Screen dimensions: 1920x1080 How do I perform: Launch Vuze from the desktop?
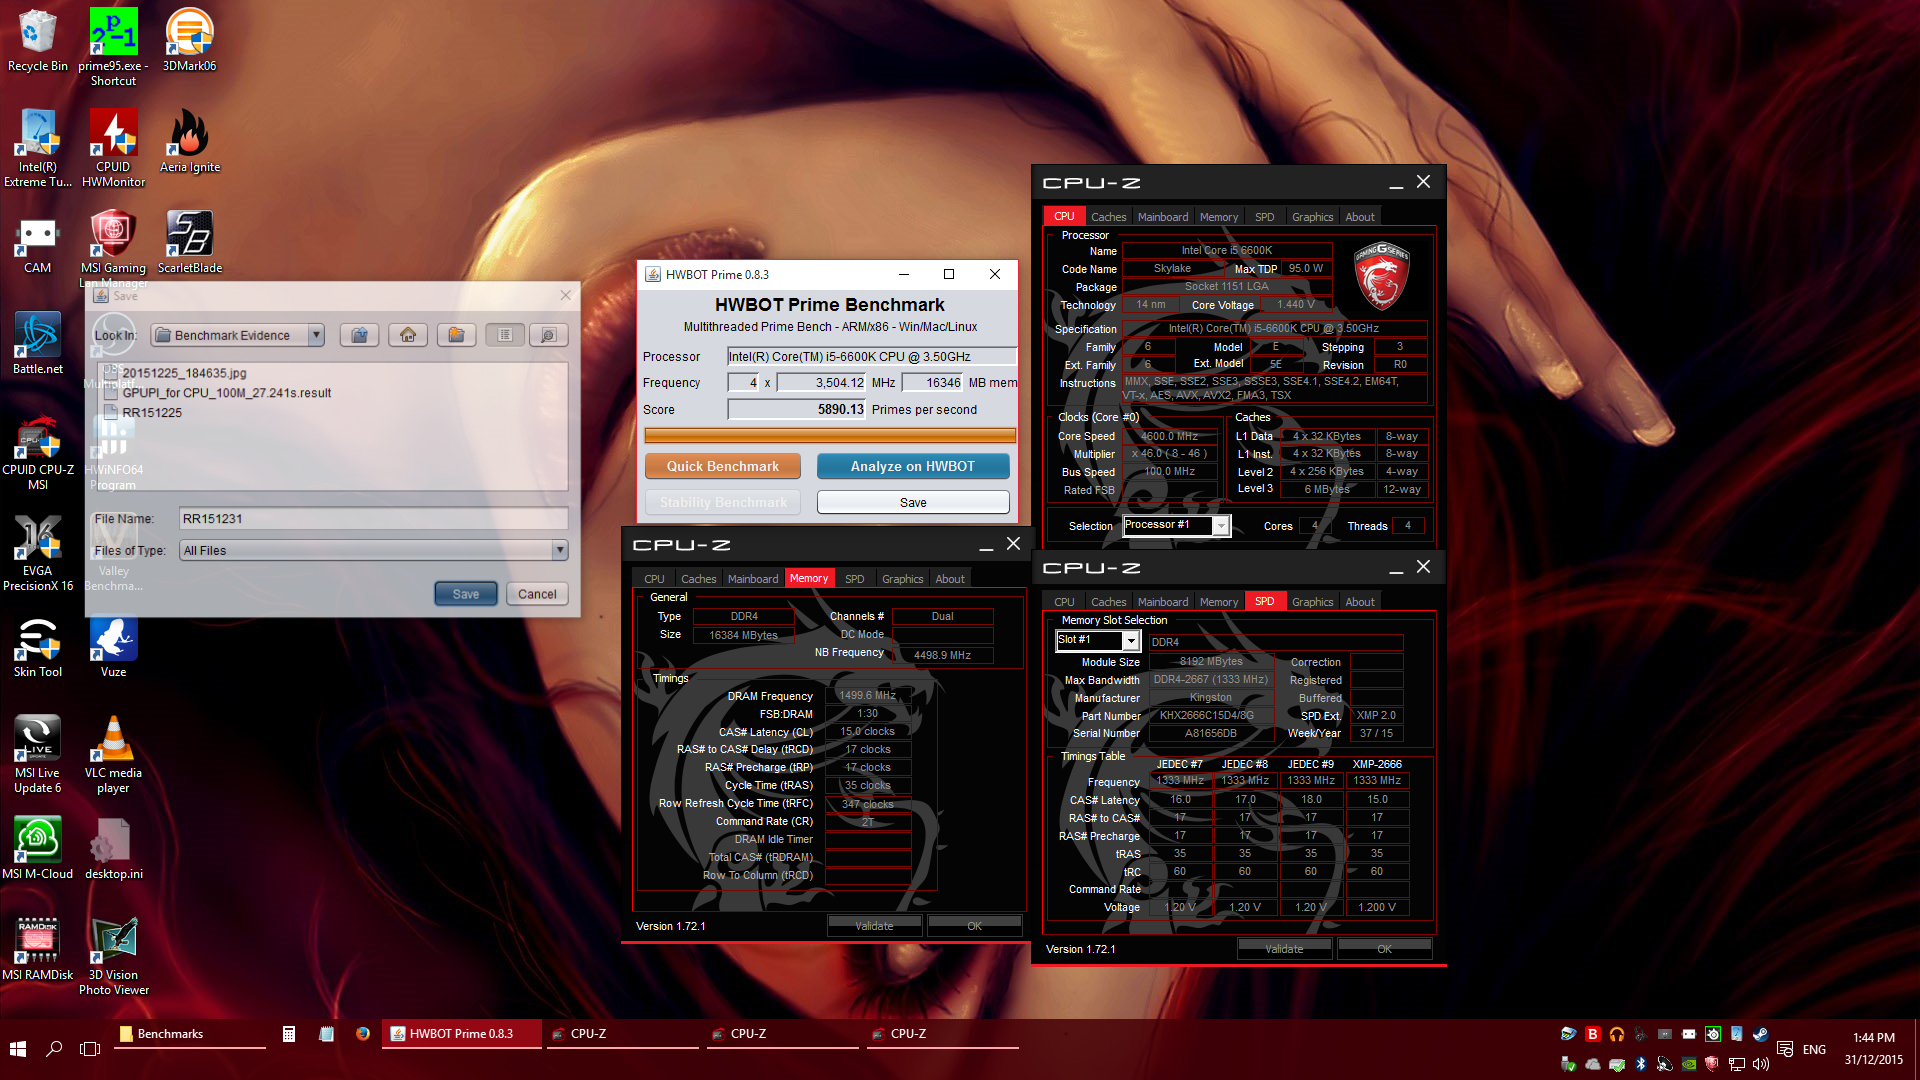point(113,647)
